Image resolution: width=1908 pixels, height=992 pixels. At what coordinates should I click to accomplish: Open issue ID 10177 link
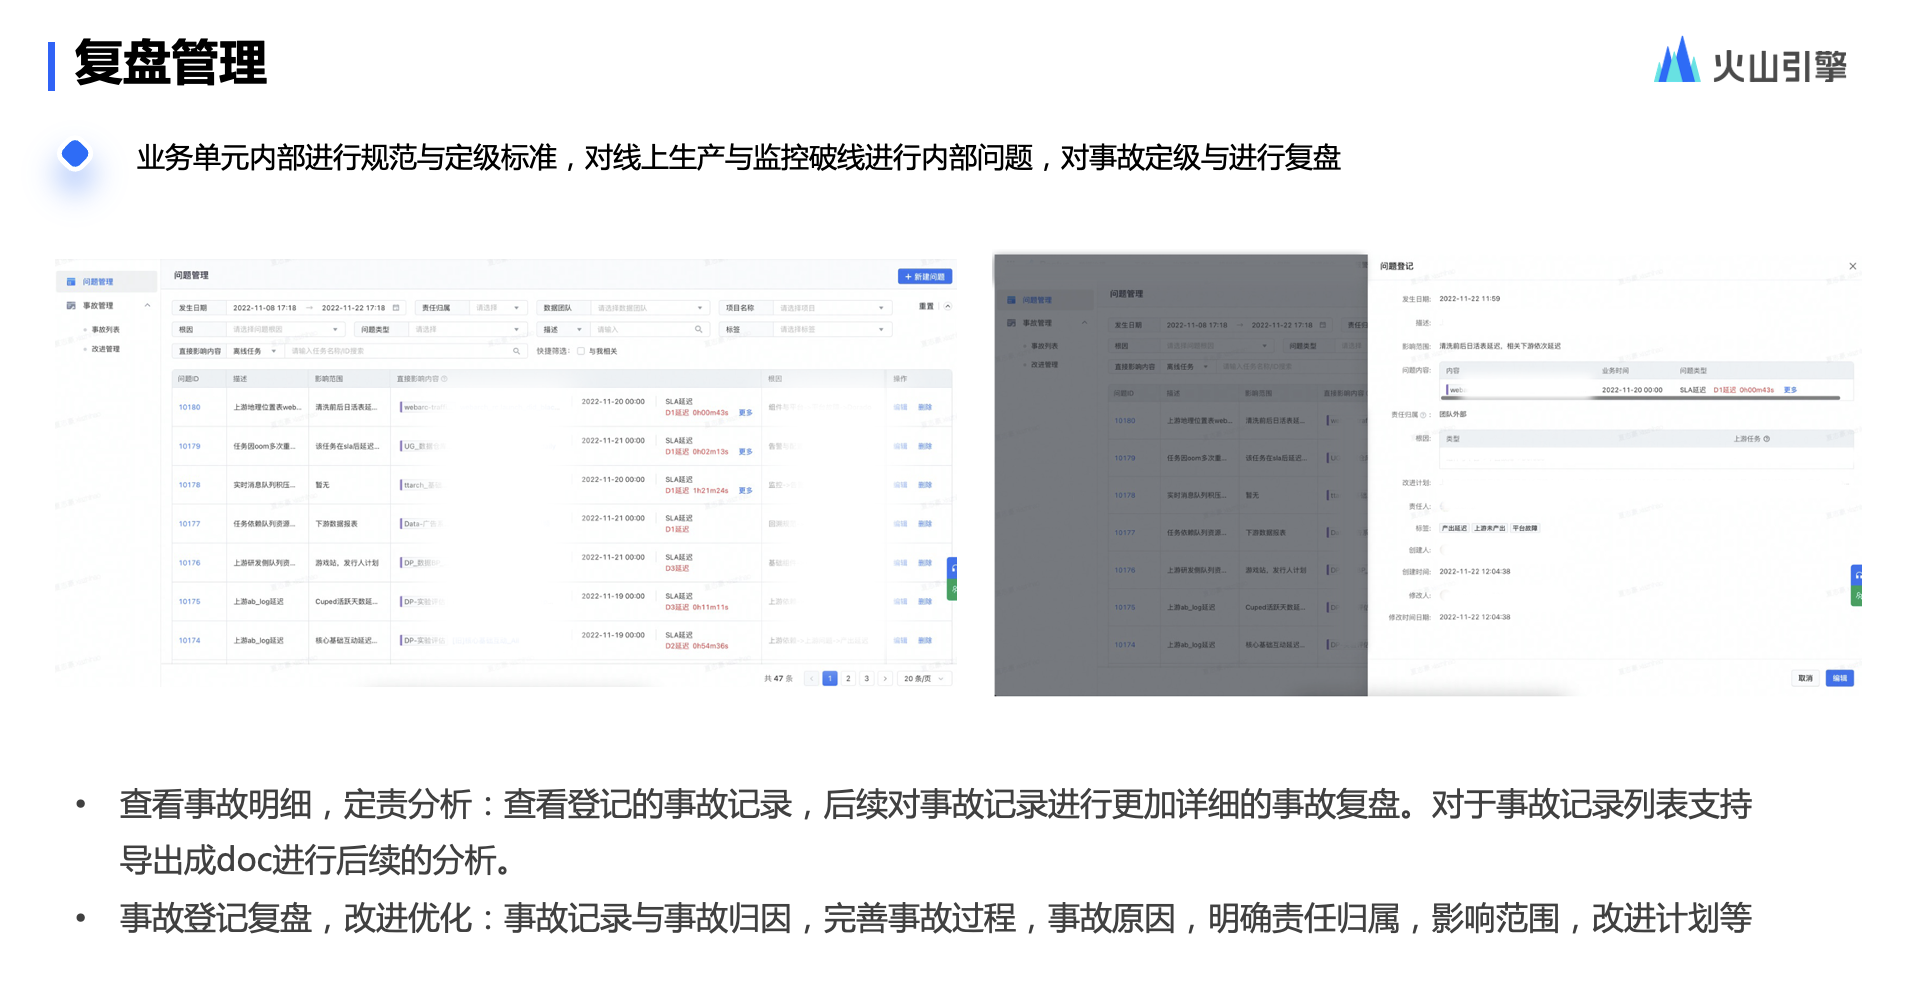point(190,524)
